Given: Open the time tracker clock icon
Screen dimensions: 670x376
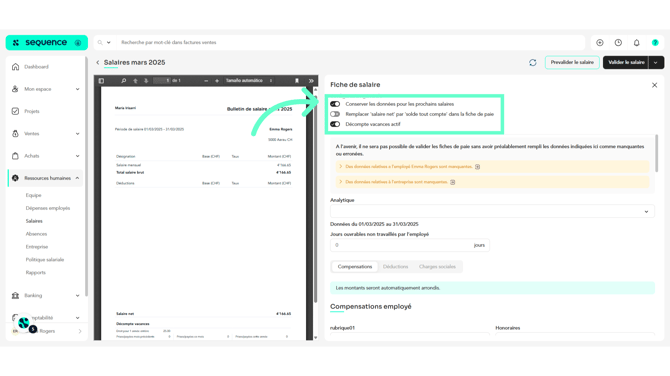Looking at the screenshot, I should click(x=618, y=43).
